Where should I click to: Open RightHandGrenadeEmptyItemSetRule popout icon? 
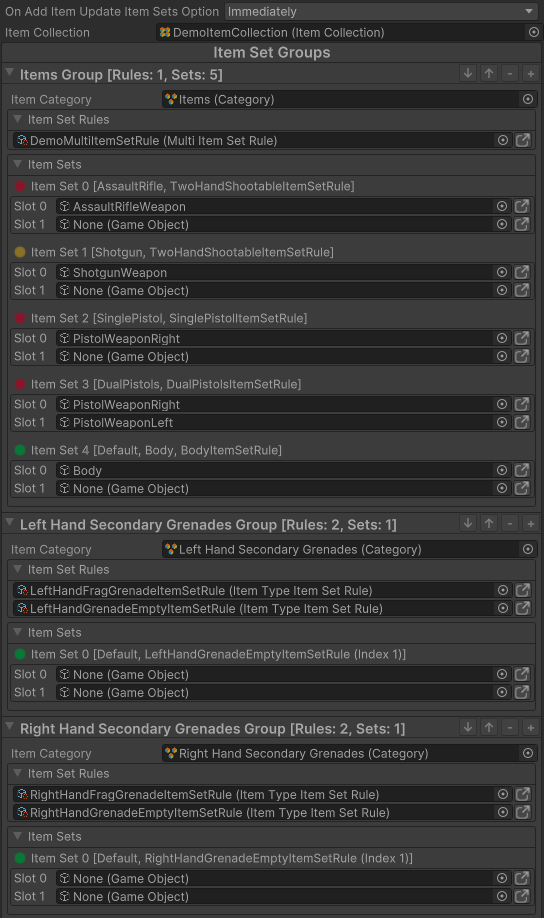(x=522, y=812)
